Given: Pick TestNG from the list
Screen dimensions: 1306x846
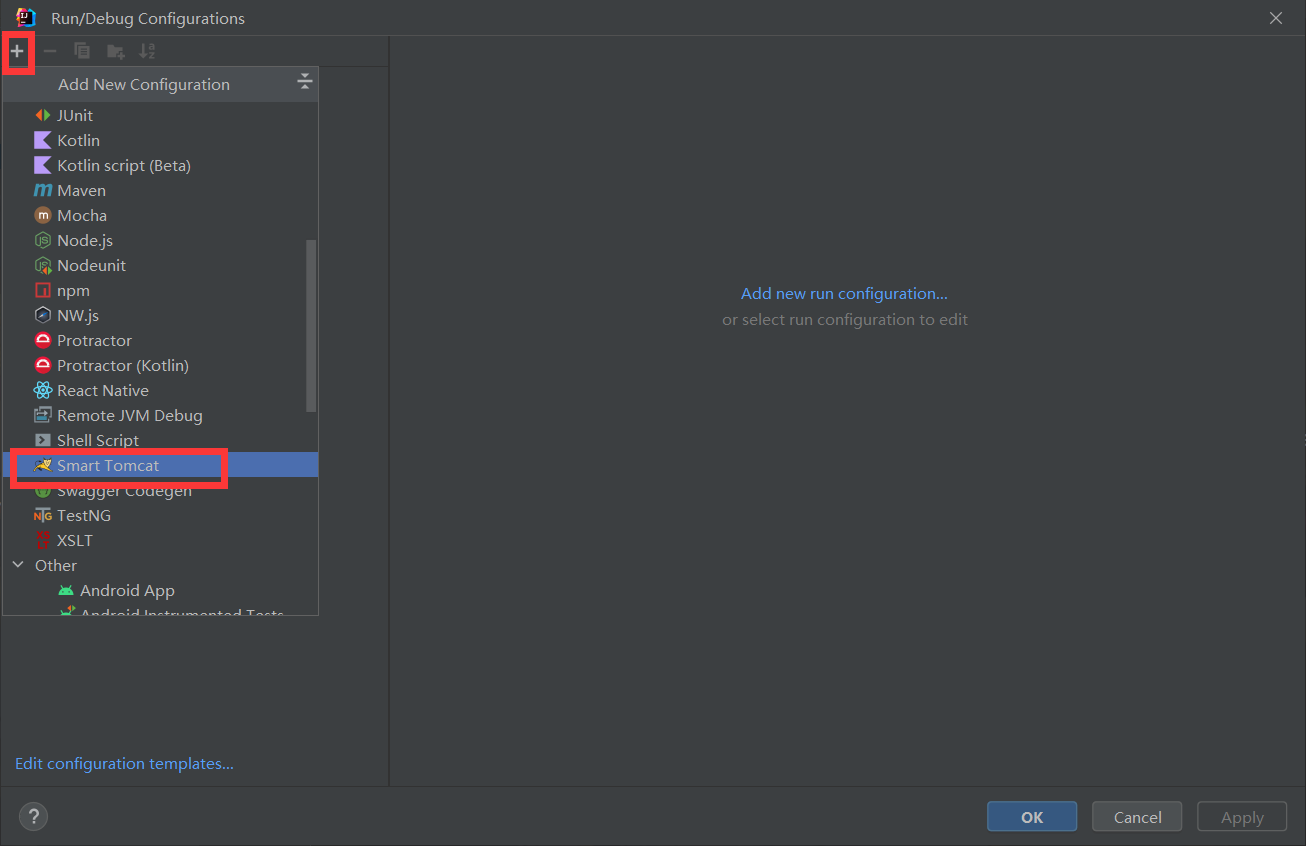Looking at the screenshot, I should click(x=160, y=515).
